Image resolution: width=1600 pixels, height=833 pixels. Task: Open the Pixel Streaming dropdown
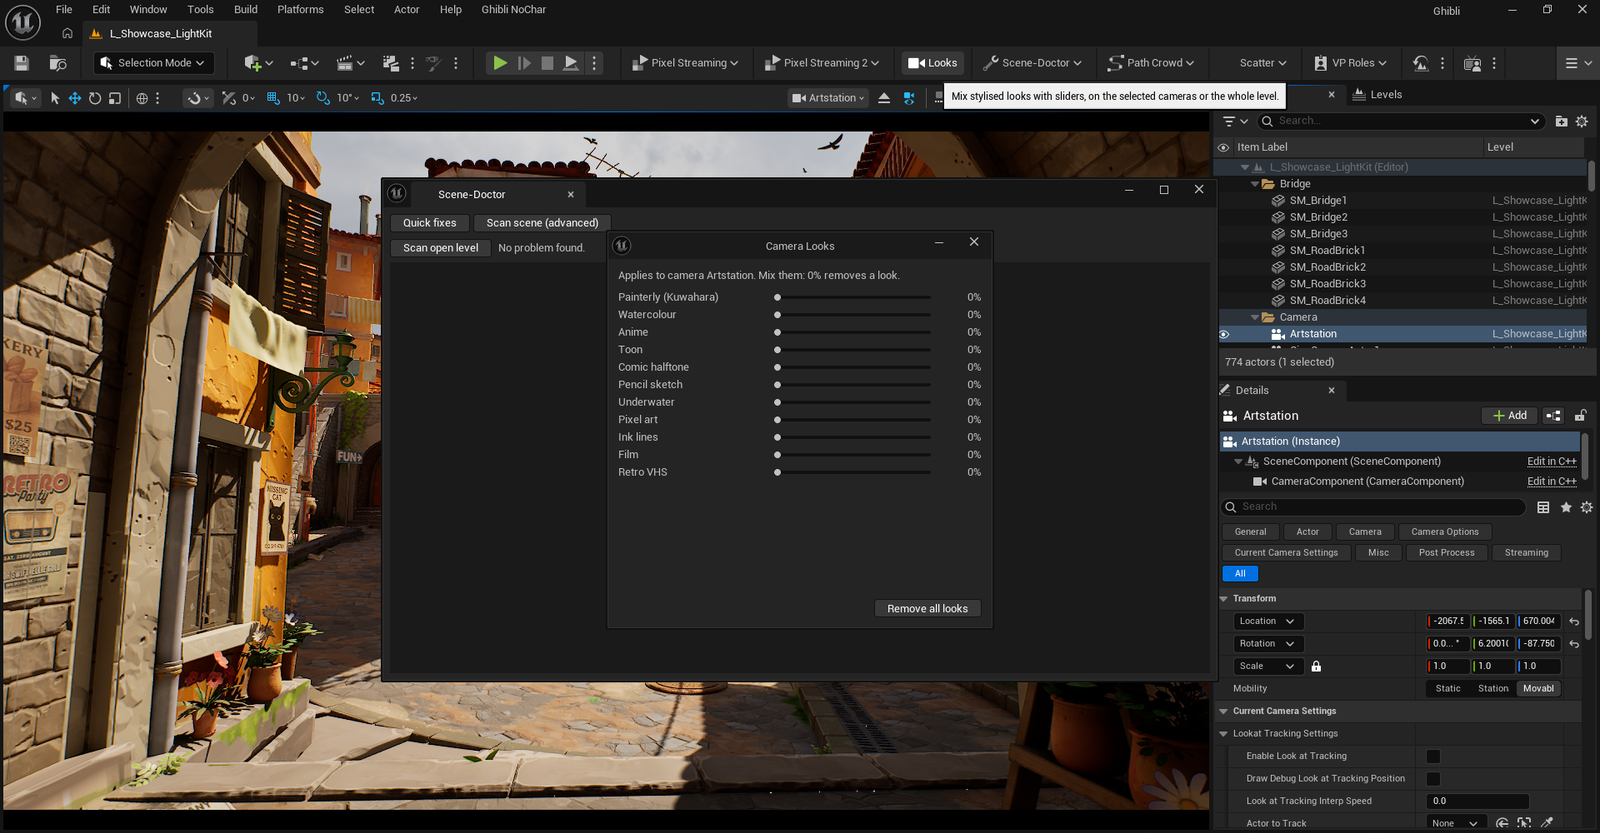click(x=686, y=63)
